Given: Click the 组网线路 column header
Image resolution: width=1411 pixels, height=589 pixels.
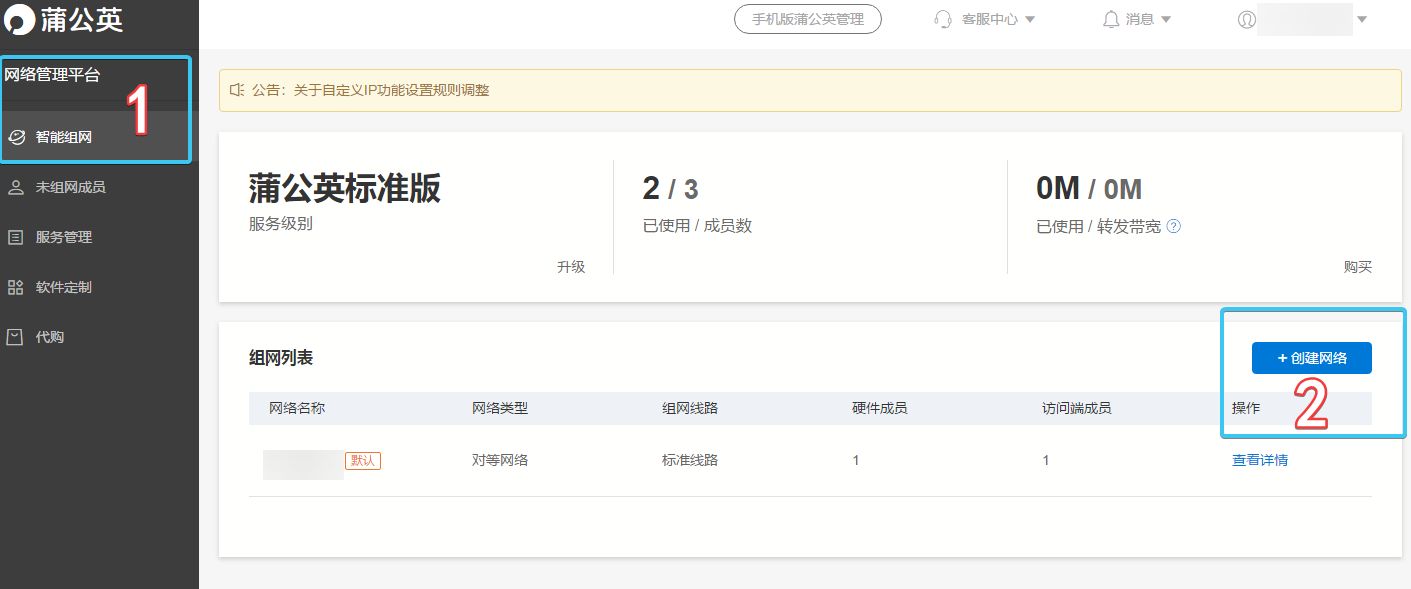Looking at the screenshot, I should tap(690, 408).
